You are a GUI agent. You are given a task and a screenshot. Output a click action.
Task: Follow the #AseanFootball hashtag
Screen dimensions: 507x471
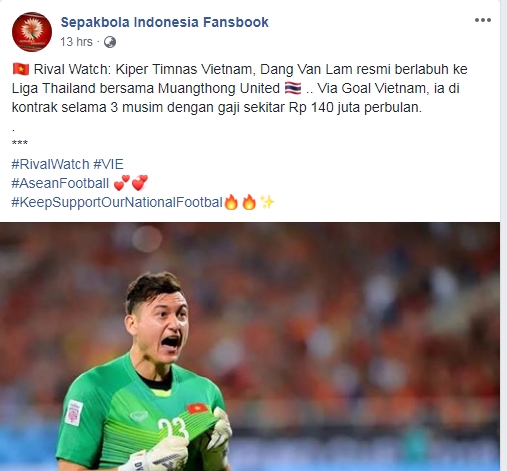[x=60, y=183]
